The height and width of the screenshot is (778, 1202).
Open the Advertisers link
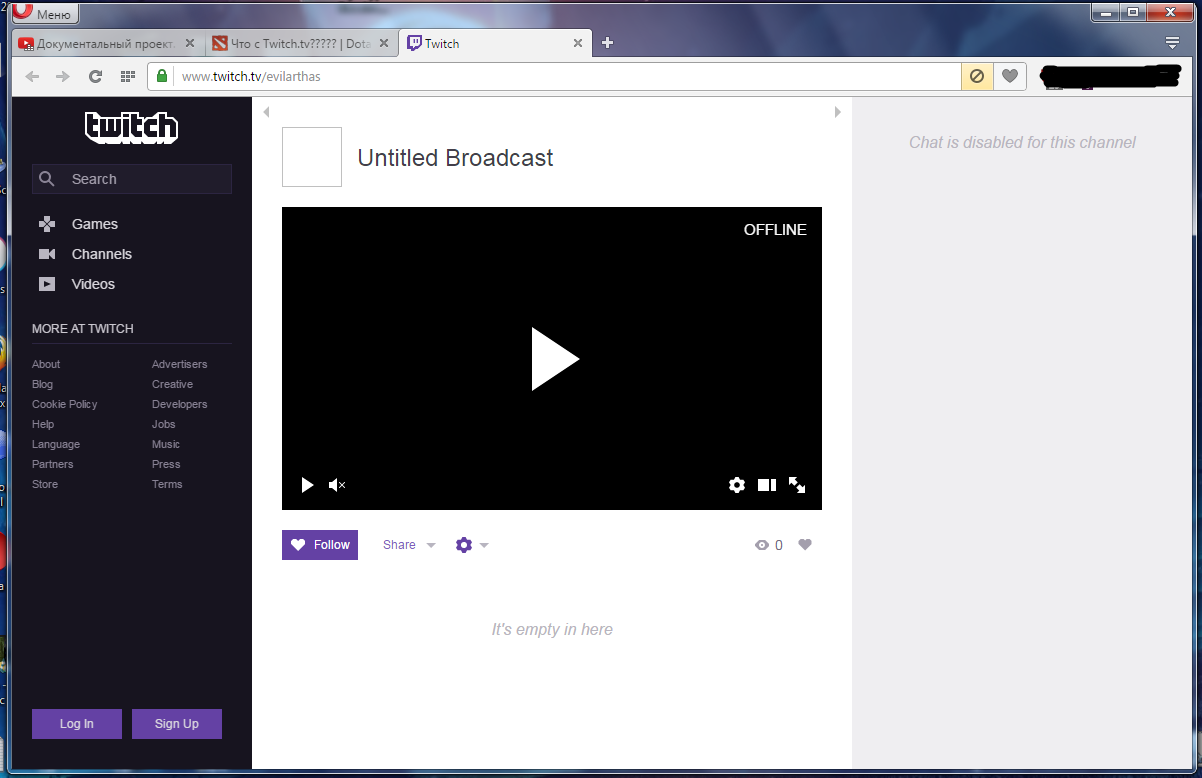pos(180,364)
